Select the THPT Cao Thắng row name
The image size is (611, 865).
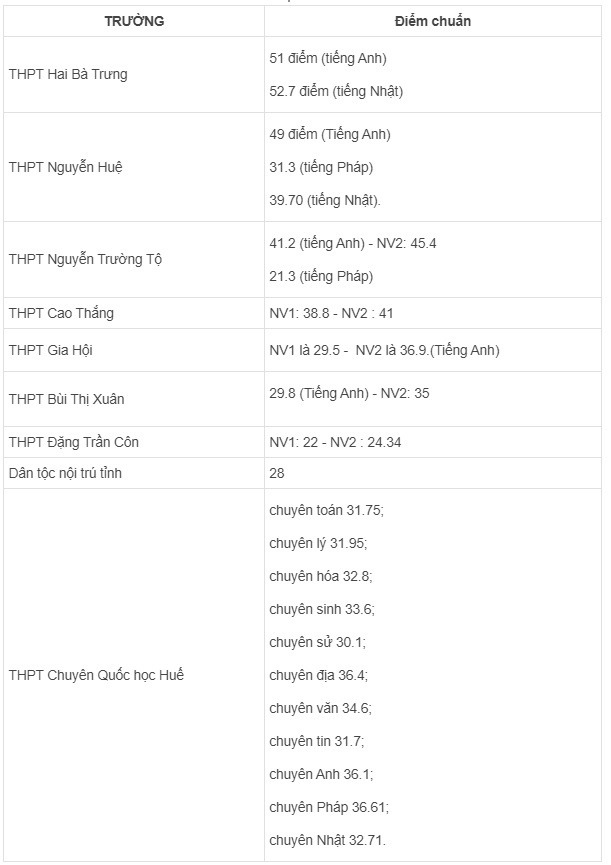(x=61, y=313)
